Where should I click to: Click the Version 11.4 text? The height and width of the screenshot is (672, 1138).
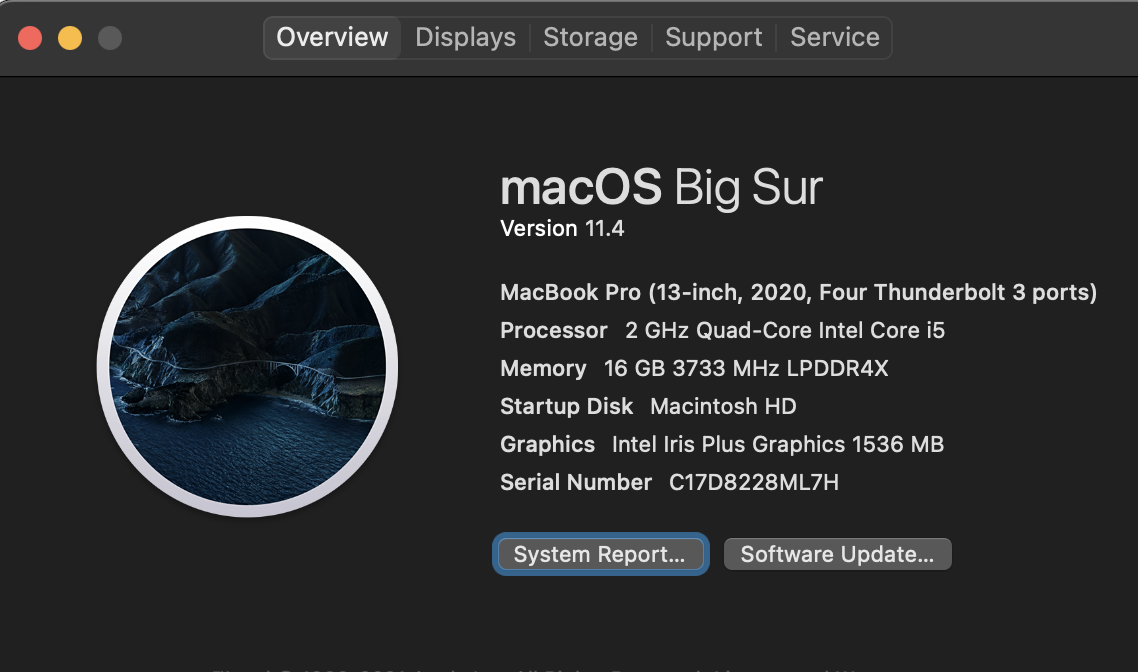coord(562,229)
